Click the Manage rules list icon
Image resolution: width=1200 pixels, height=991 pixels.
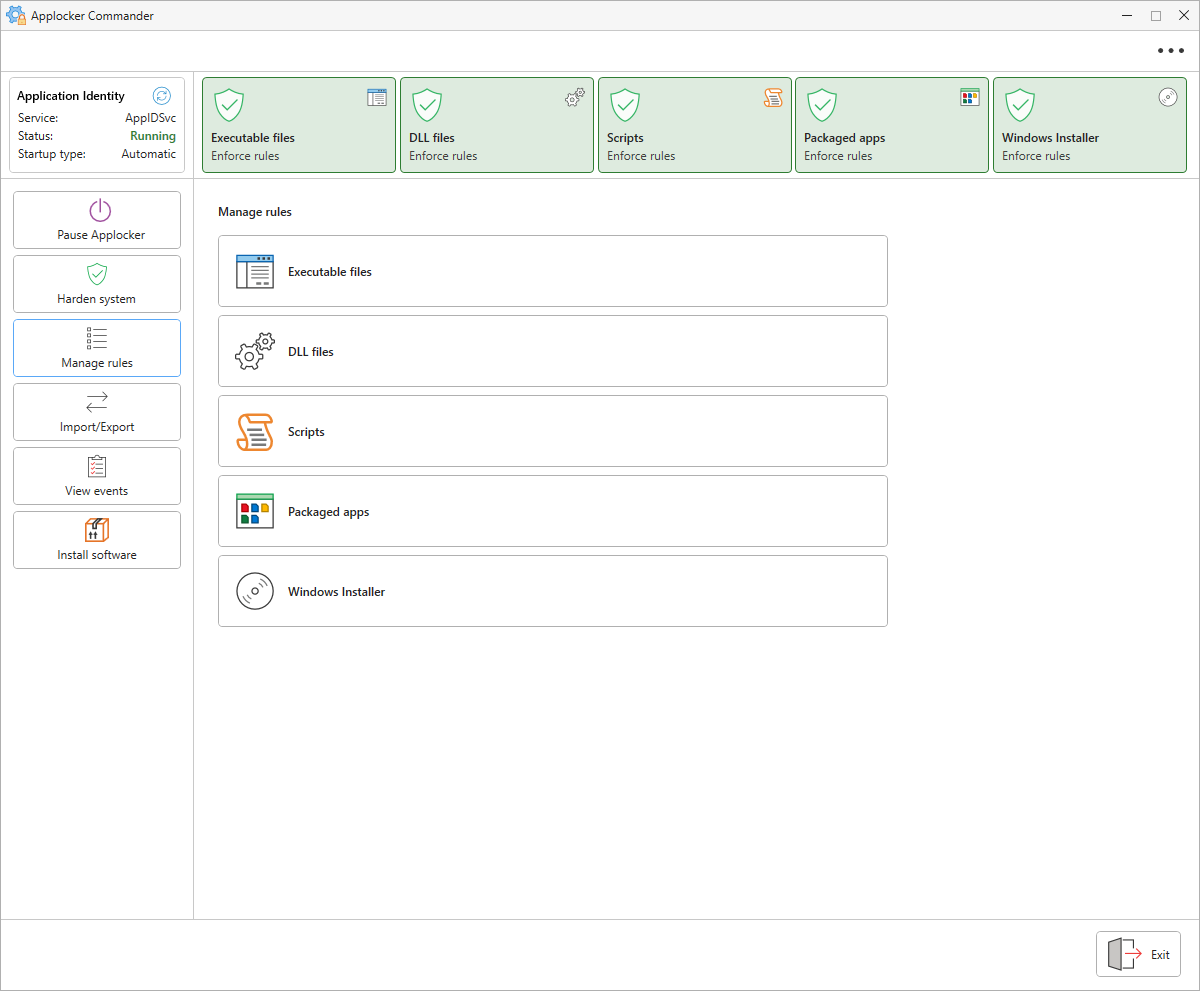(x=97, y=338)
